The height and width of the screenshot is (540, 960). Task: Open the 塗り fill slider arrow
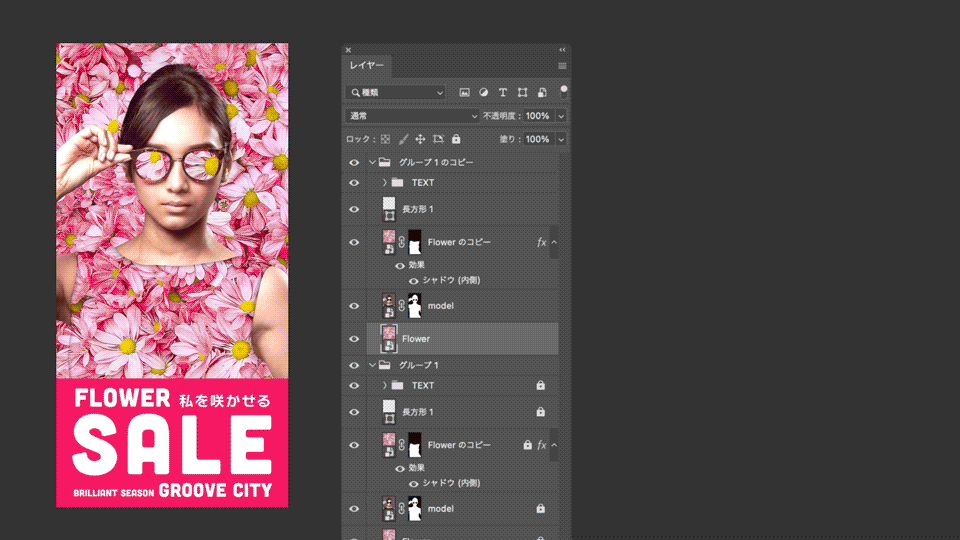click(x=561, y=140)
